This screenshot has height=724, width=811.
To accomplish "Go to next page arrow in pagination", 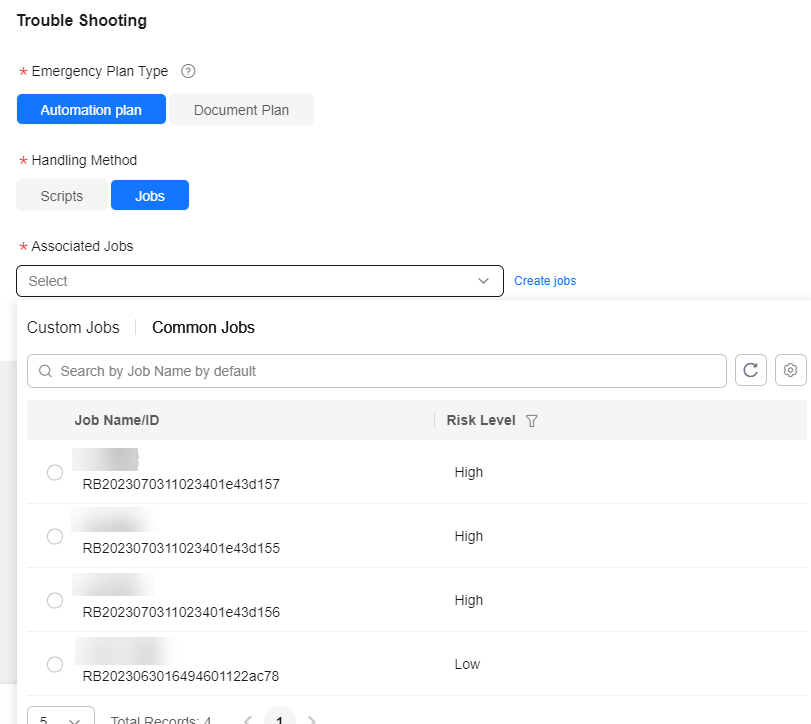I will [x=311, y=719].
